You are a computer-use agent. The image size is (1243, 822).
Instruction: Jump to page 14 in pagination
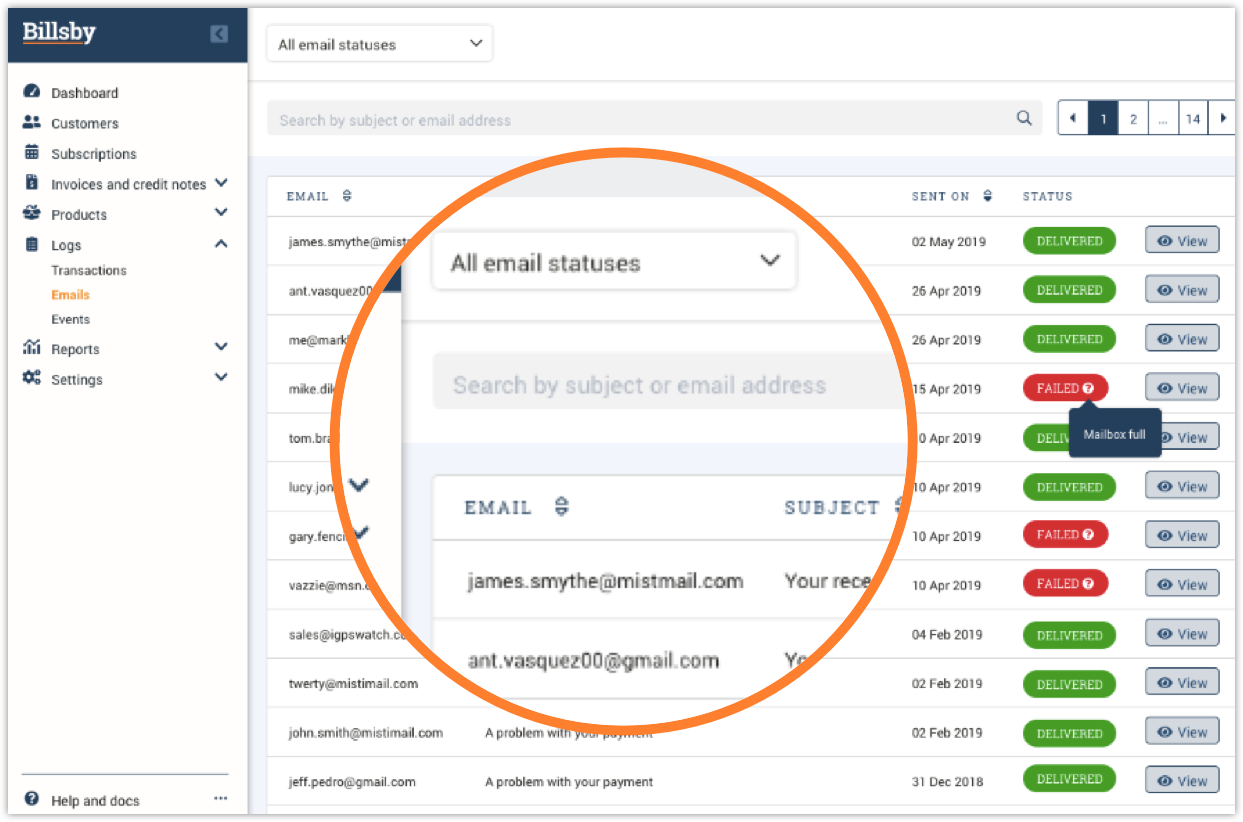tap(1193, 118)
